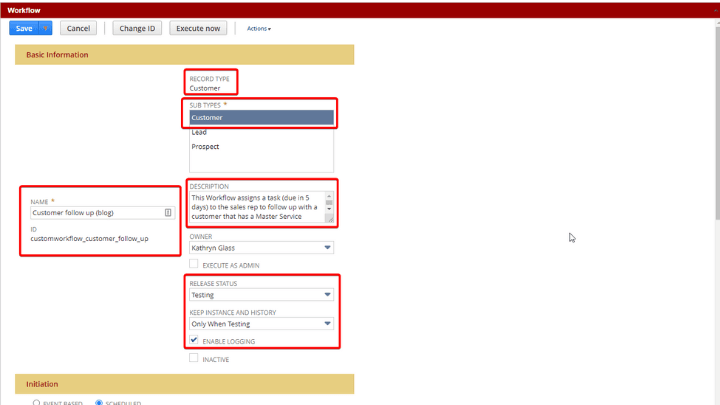This screenshot has width=720, height=405.
Task: Click the Record Type Customer value
Action: [x=205, y=88]
